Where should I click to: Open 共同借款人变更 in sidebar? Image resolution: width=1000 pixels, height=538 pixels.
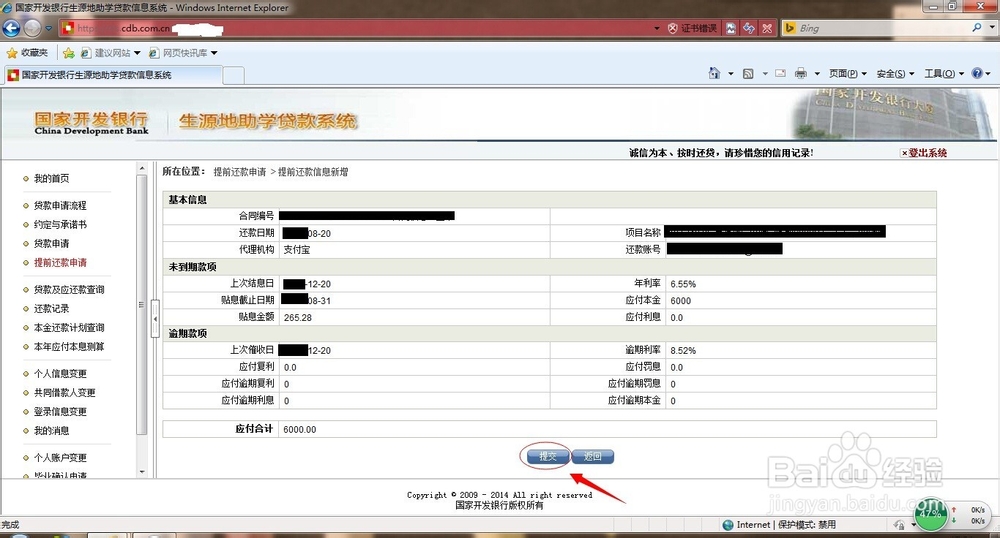(64, 393)
